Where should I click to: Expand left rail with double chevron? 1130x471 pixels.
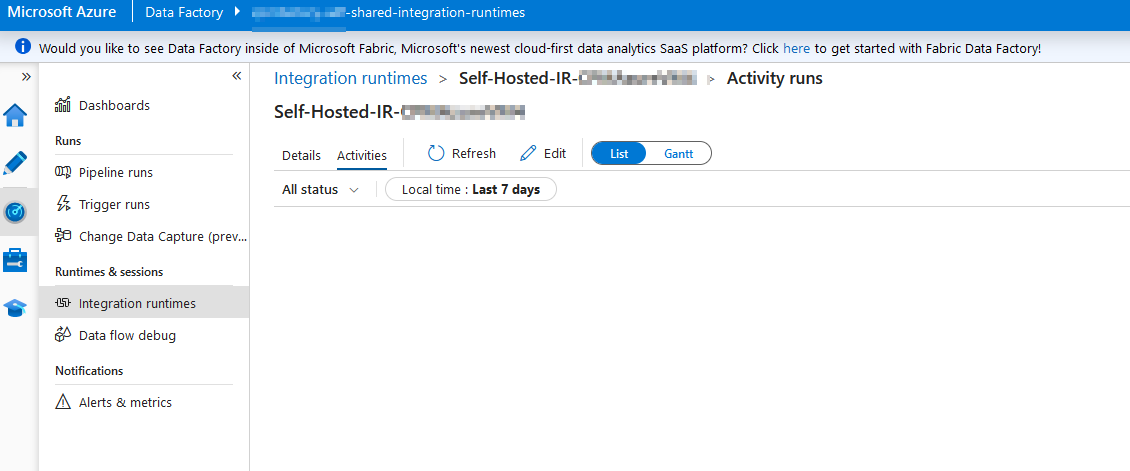[x=26, y=76]
